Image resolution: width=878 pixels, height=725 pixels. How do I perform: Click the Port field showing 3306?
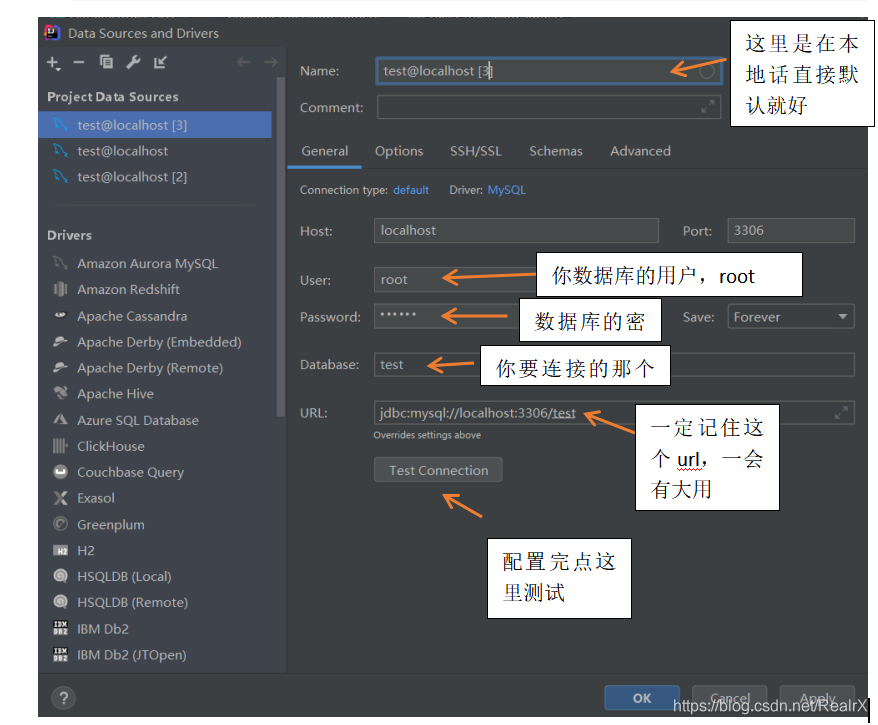click(x=791, y=231)
